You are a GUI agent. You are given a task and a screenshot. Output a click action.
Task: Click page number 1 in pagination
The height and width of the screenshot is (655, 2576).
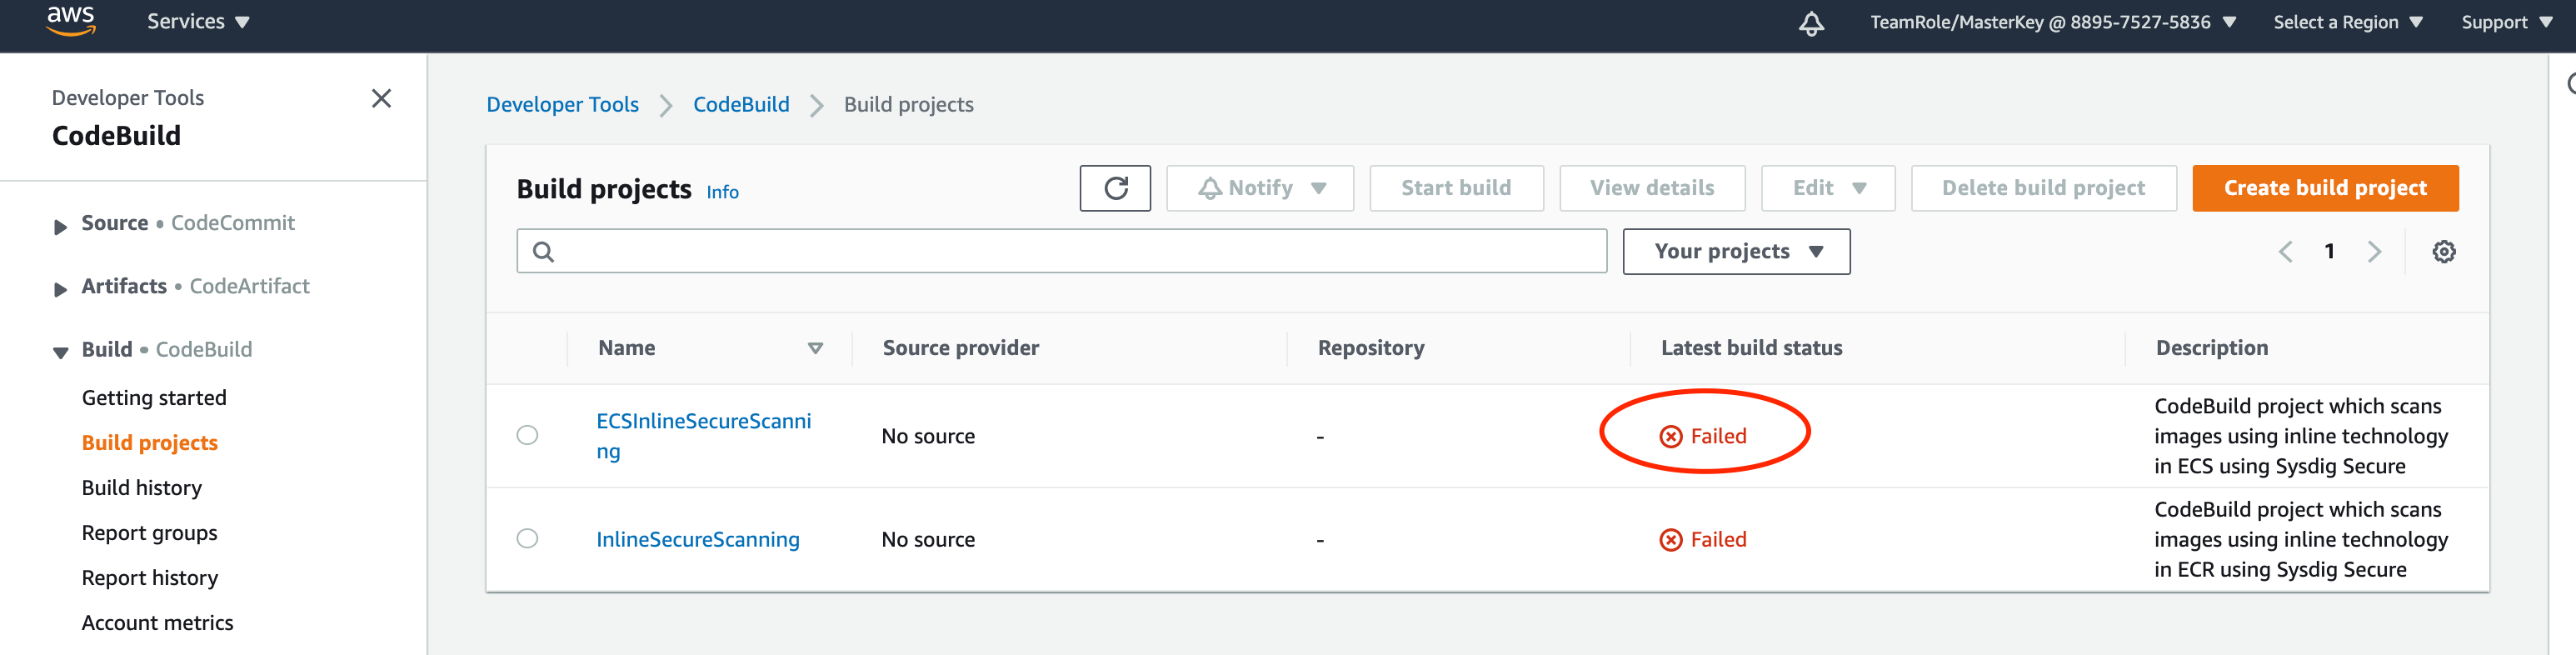click(2329, 252)
